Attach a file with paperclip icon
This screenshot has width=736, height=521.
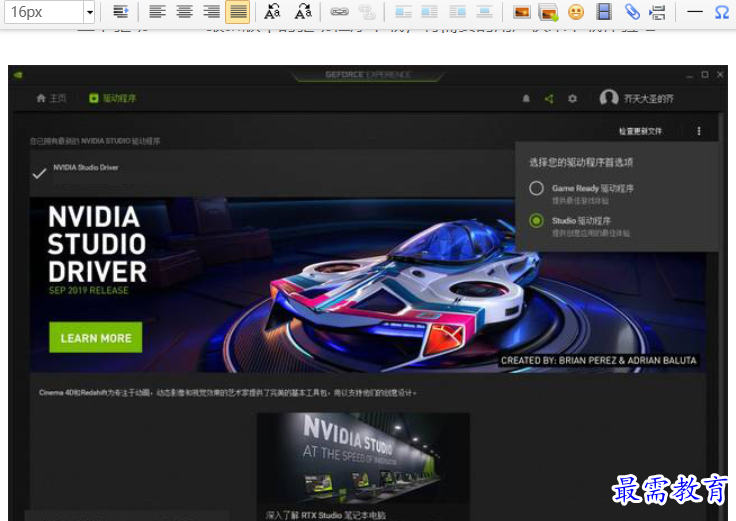[632, 12]
